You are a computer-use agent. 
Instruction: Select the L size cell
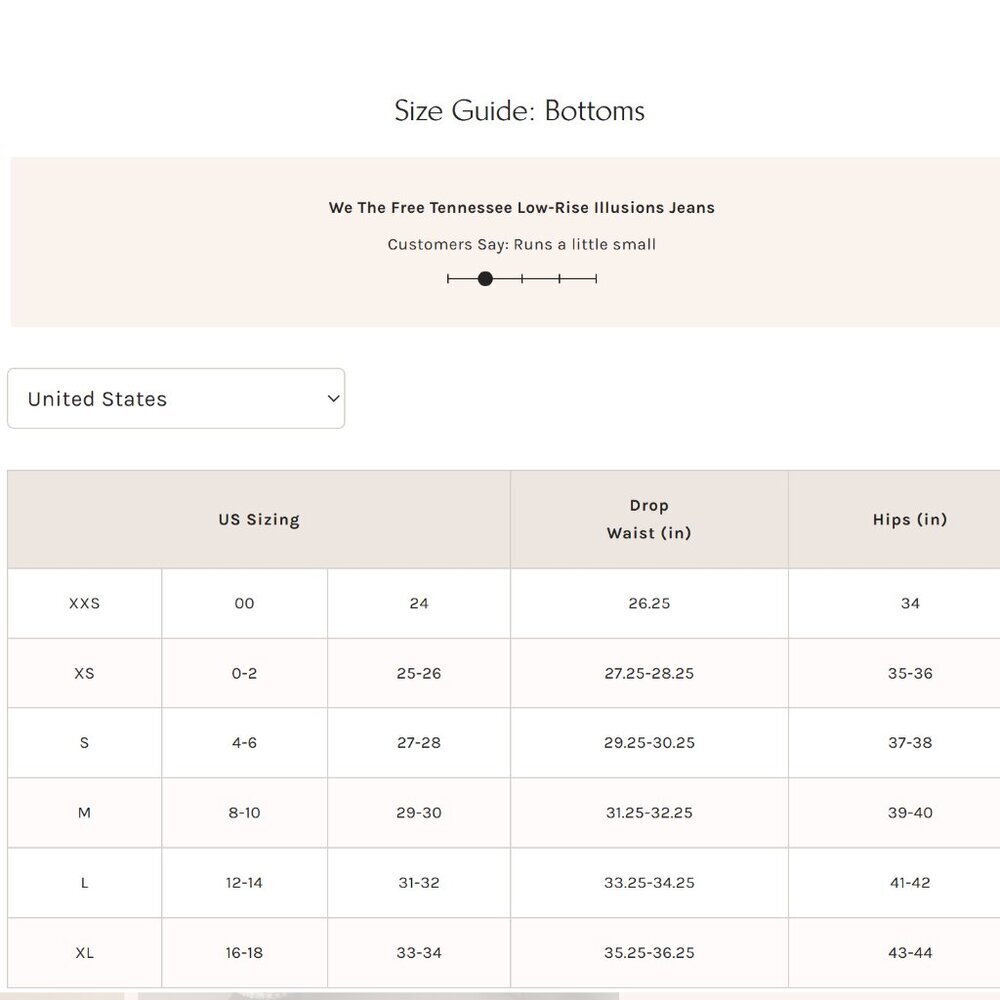coord(85,883)
